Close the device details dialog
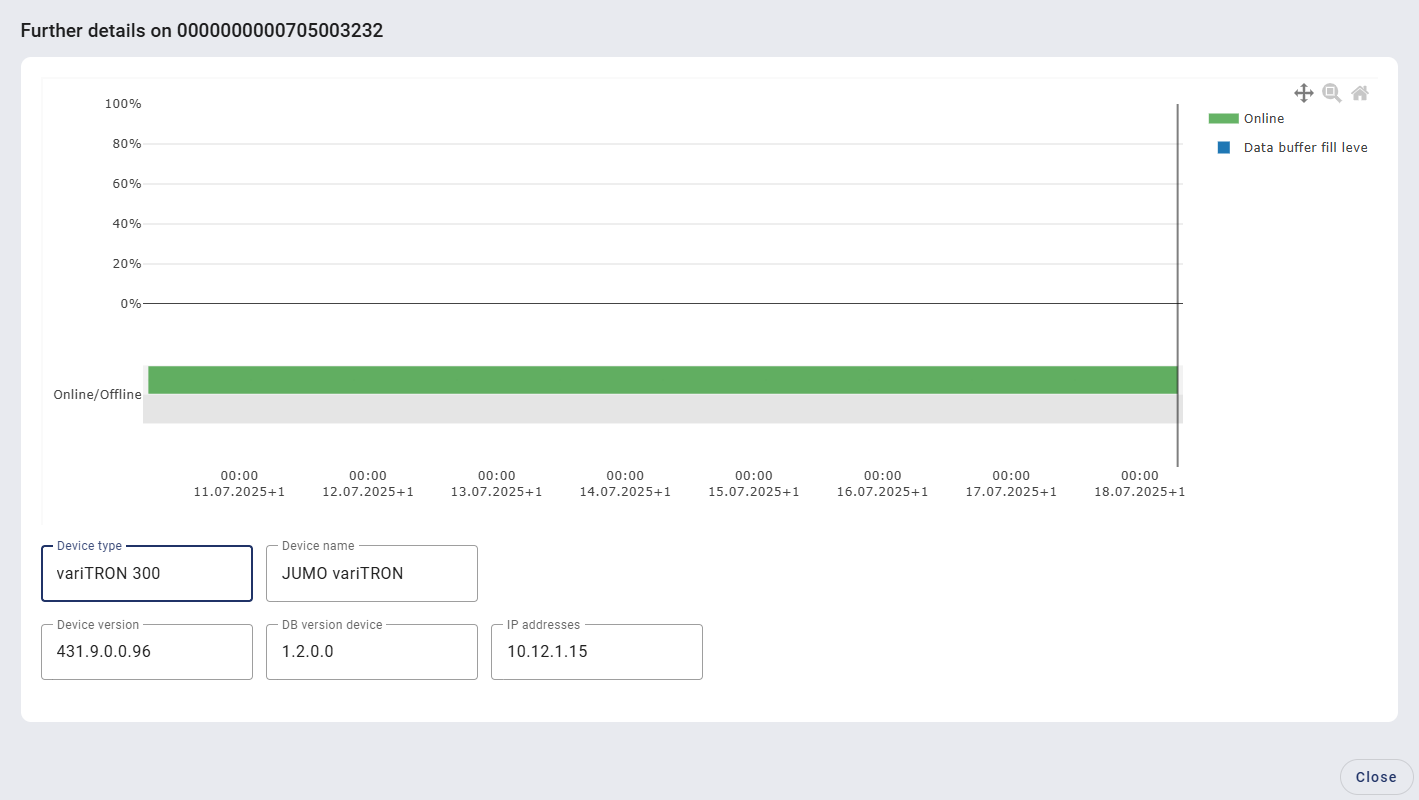This screenshot has height=800, width=1419. point(1375,777)
